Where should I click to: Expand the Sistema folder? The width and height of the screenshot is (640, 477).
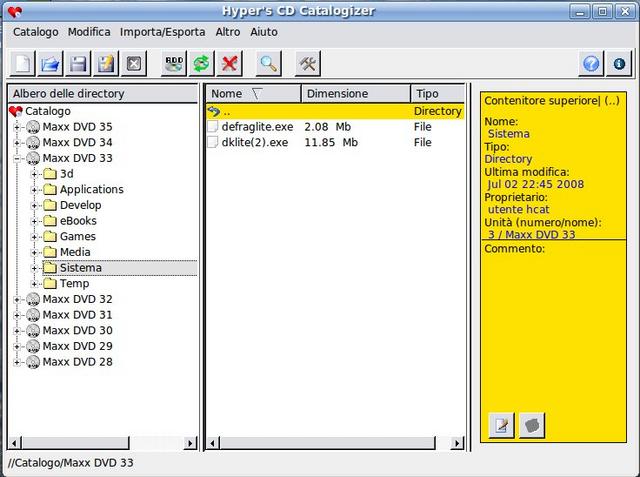[34, 268]
